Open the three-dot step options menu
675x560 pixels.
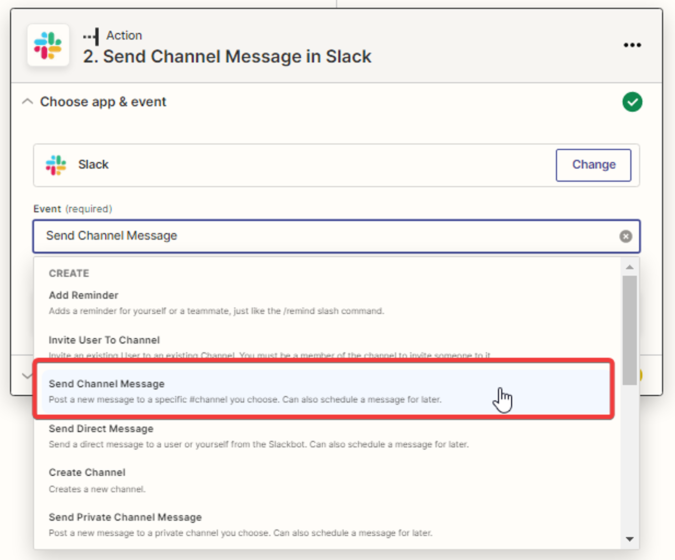(632, 45)
